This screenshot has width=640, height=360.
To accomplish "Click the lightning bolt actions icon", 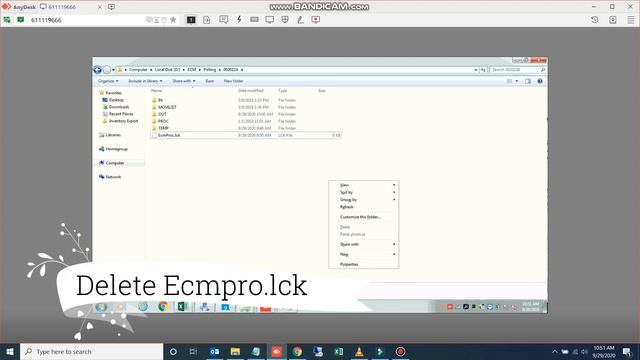I will [239, 20].
